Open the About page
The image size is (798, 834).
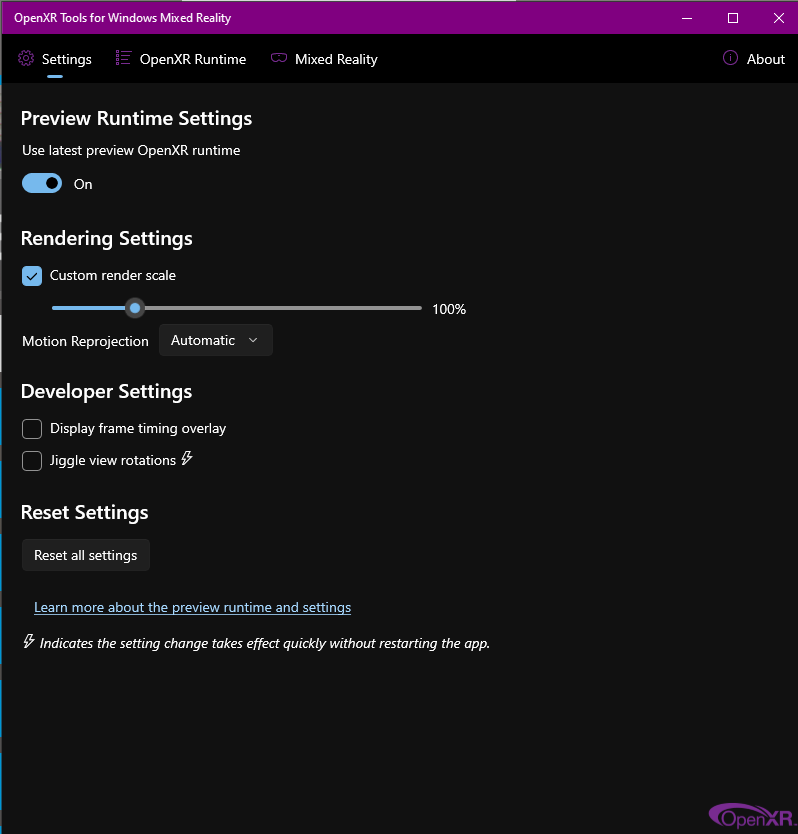tap(753, 59)
